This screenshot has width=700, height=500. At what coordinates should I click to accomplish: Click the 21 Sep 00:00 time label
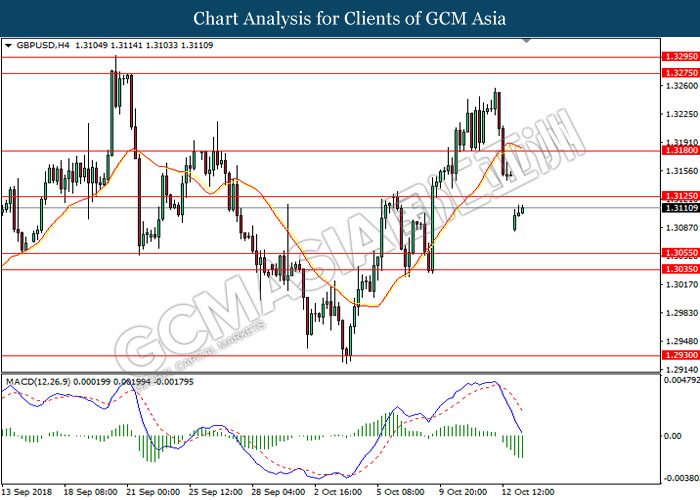[154, 492]
